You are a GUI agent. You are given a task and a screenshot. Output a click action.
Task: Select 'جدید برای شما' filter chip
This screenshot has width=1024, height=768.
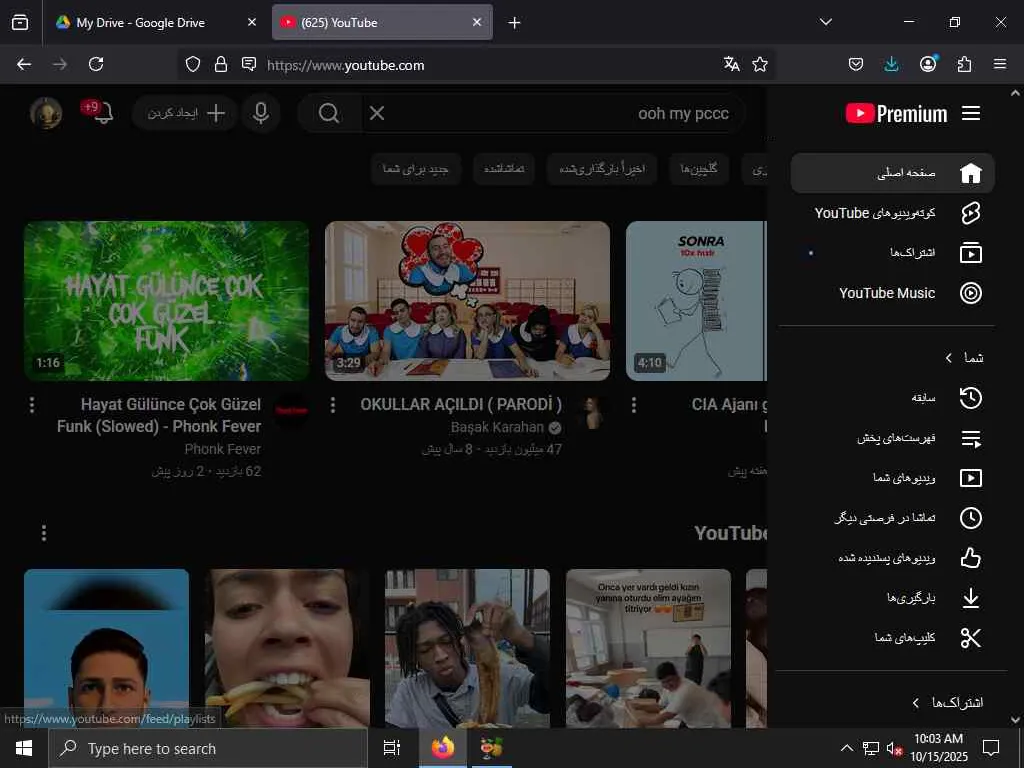click(415, 169)
